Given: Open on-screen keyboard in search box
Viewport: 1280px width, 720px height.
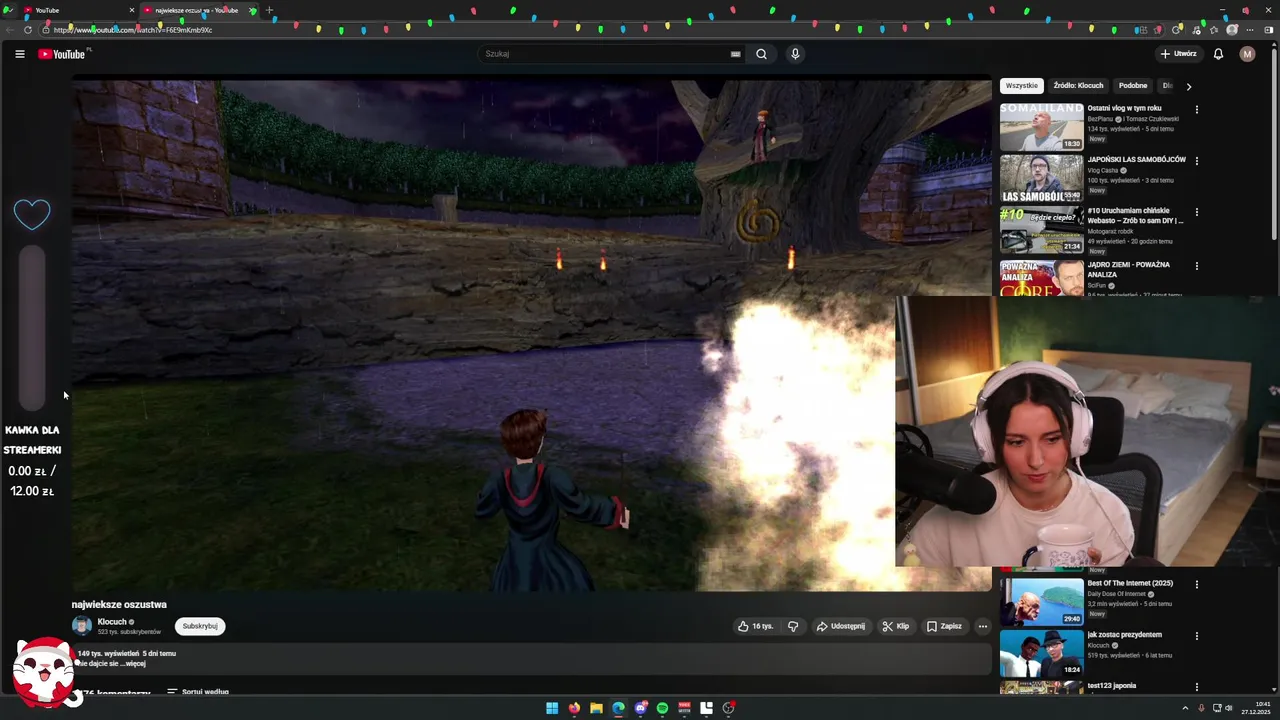Looking at the screenshot, I should [736, 54].
